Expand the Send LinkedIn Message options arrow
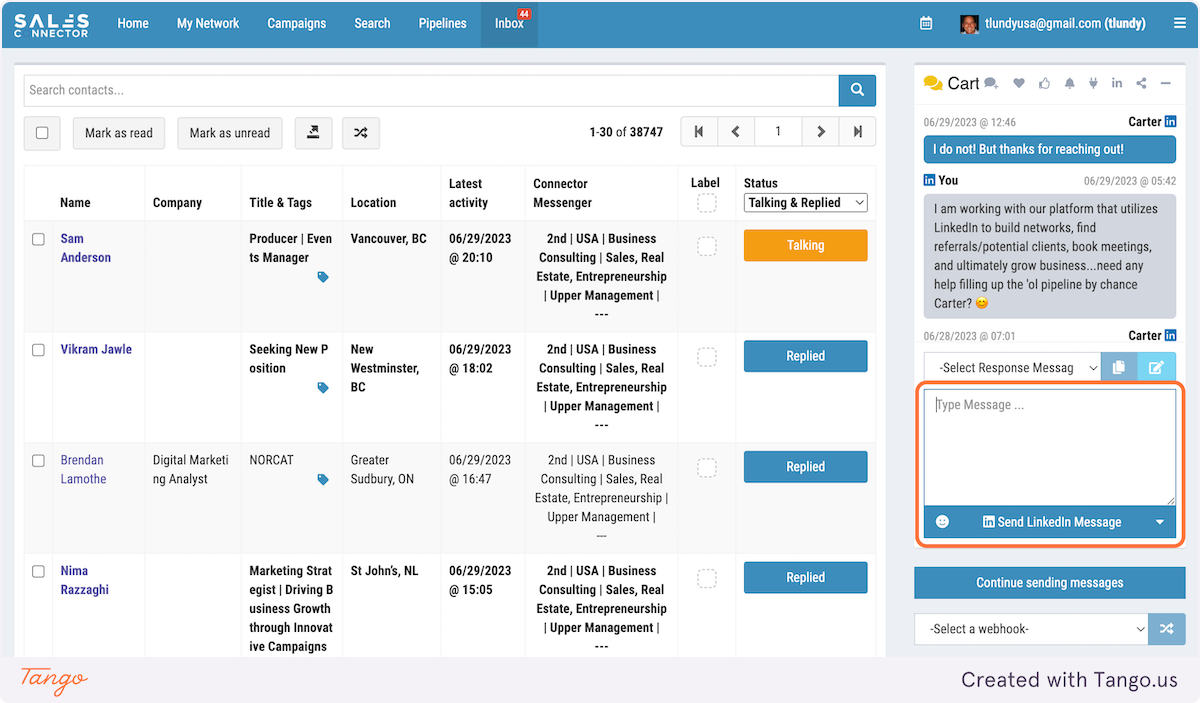The width and height of the screenshot is (1200, 703). pyautogui.click(x=1160, y=522)
